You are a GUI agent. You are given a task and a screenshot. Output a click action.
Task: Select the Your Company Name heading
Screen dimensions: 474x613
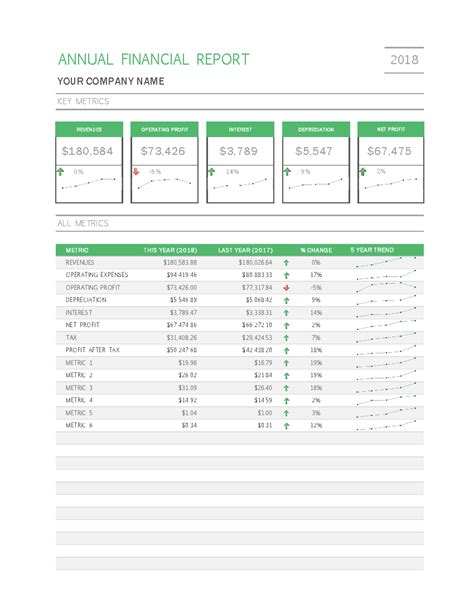pyautogui.click(x=111, y=81)
